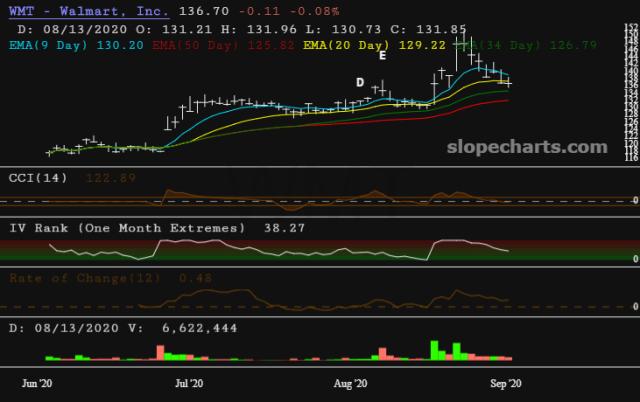Click the Sep '20 date axis label
Viewport: 640px width, 402px height.
click(x=506, y=383)
